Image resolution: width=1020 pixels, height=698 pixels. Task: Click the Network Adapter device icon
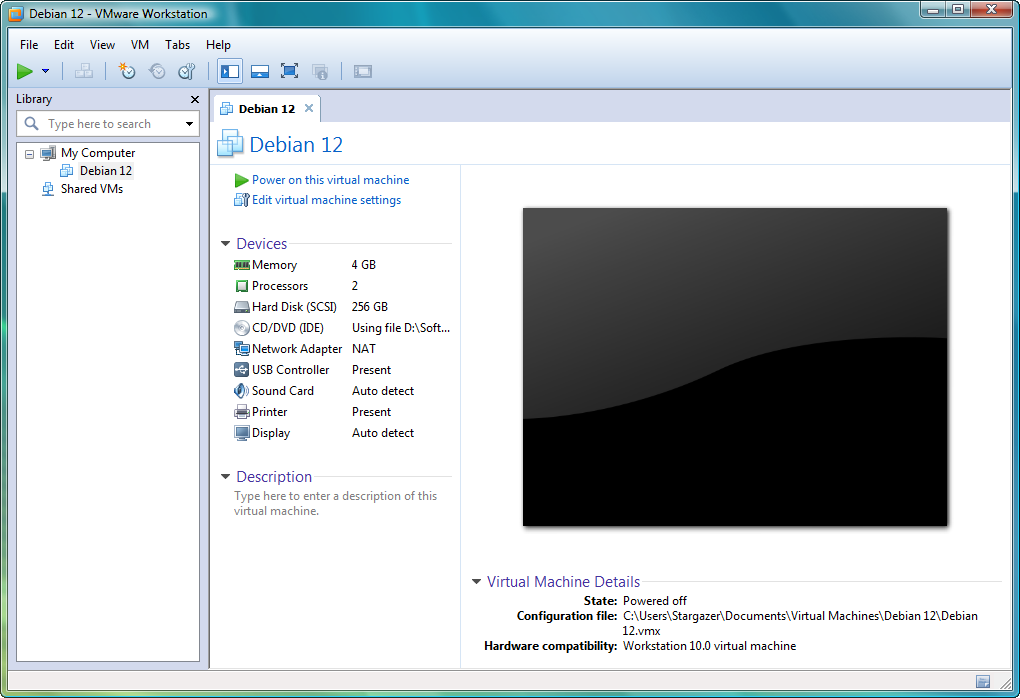pyautogui.click(x=242, y=349)
